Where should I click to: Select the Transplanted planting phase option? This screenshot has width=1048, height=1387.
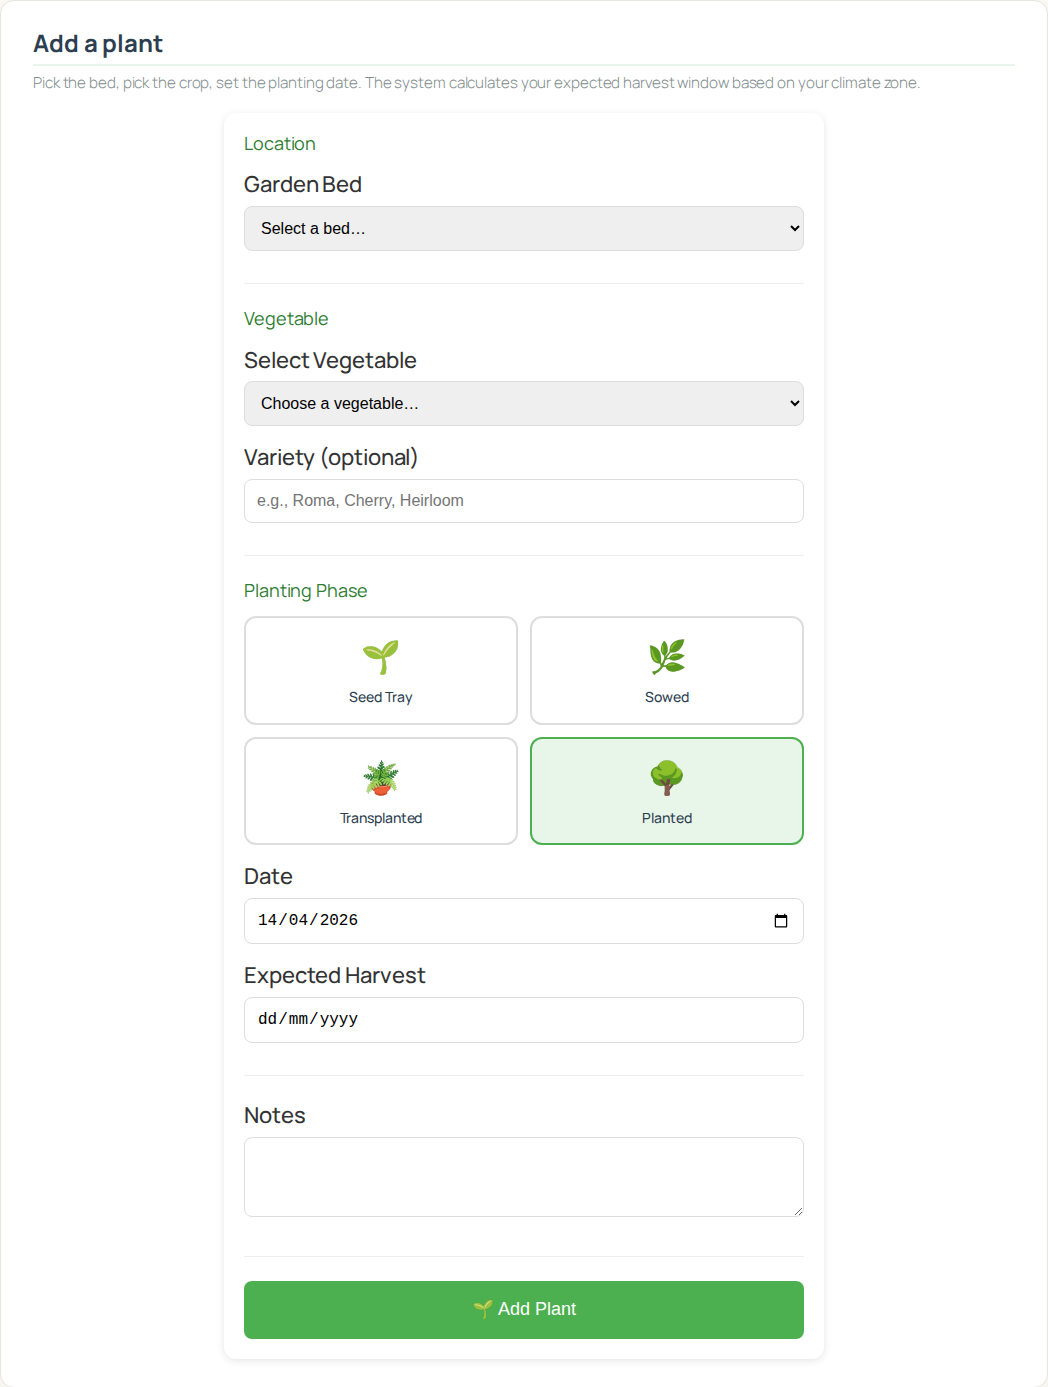[x=381, y=791]
